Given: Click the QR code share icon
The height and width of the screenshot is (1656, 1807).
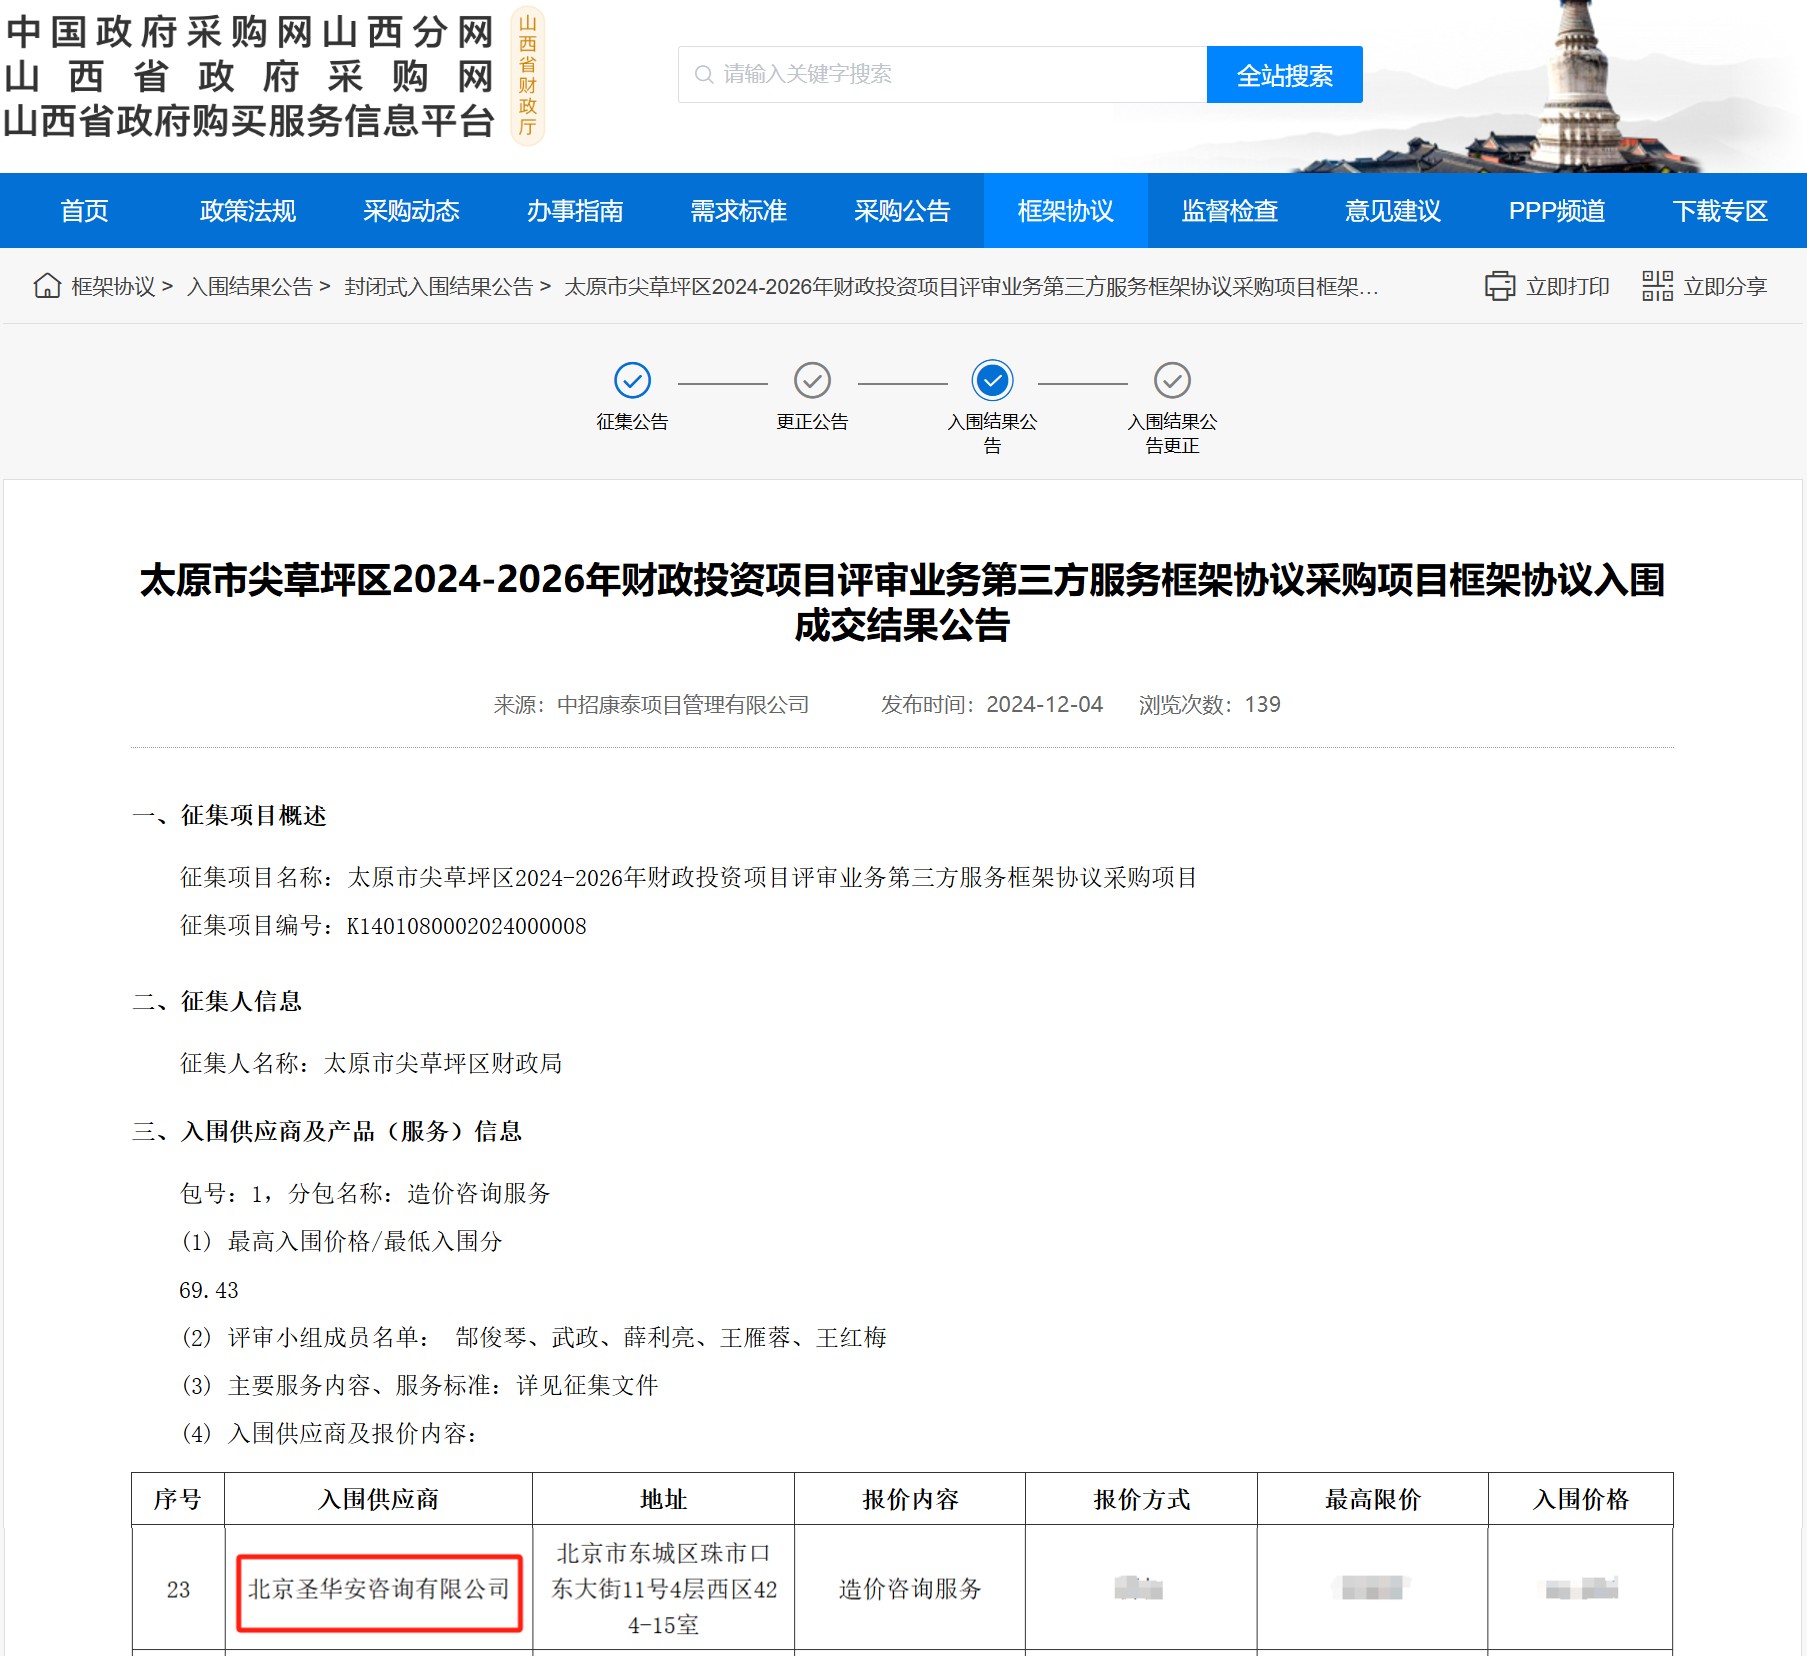Looking at the screenshot, I should 1657,286.
